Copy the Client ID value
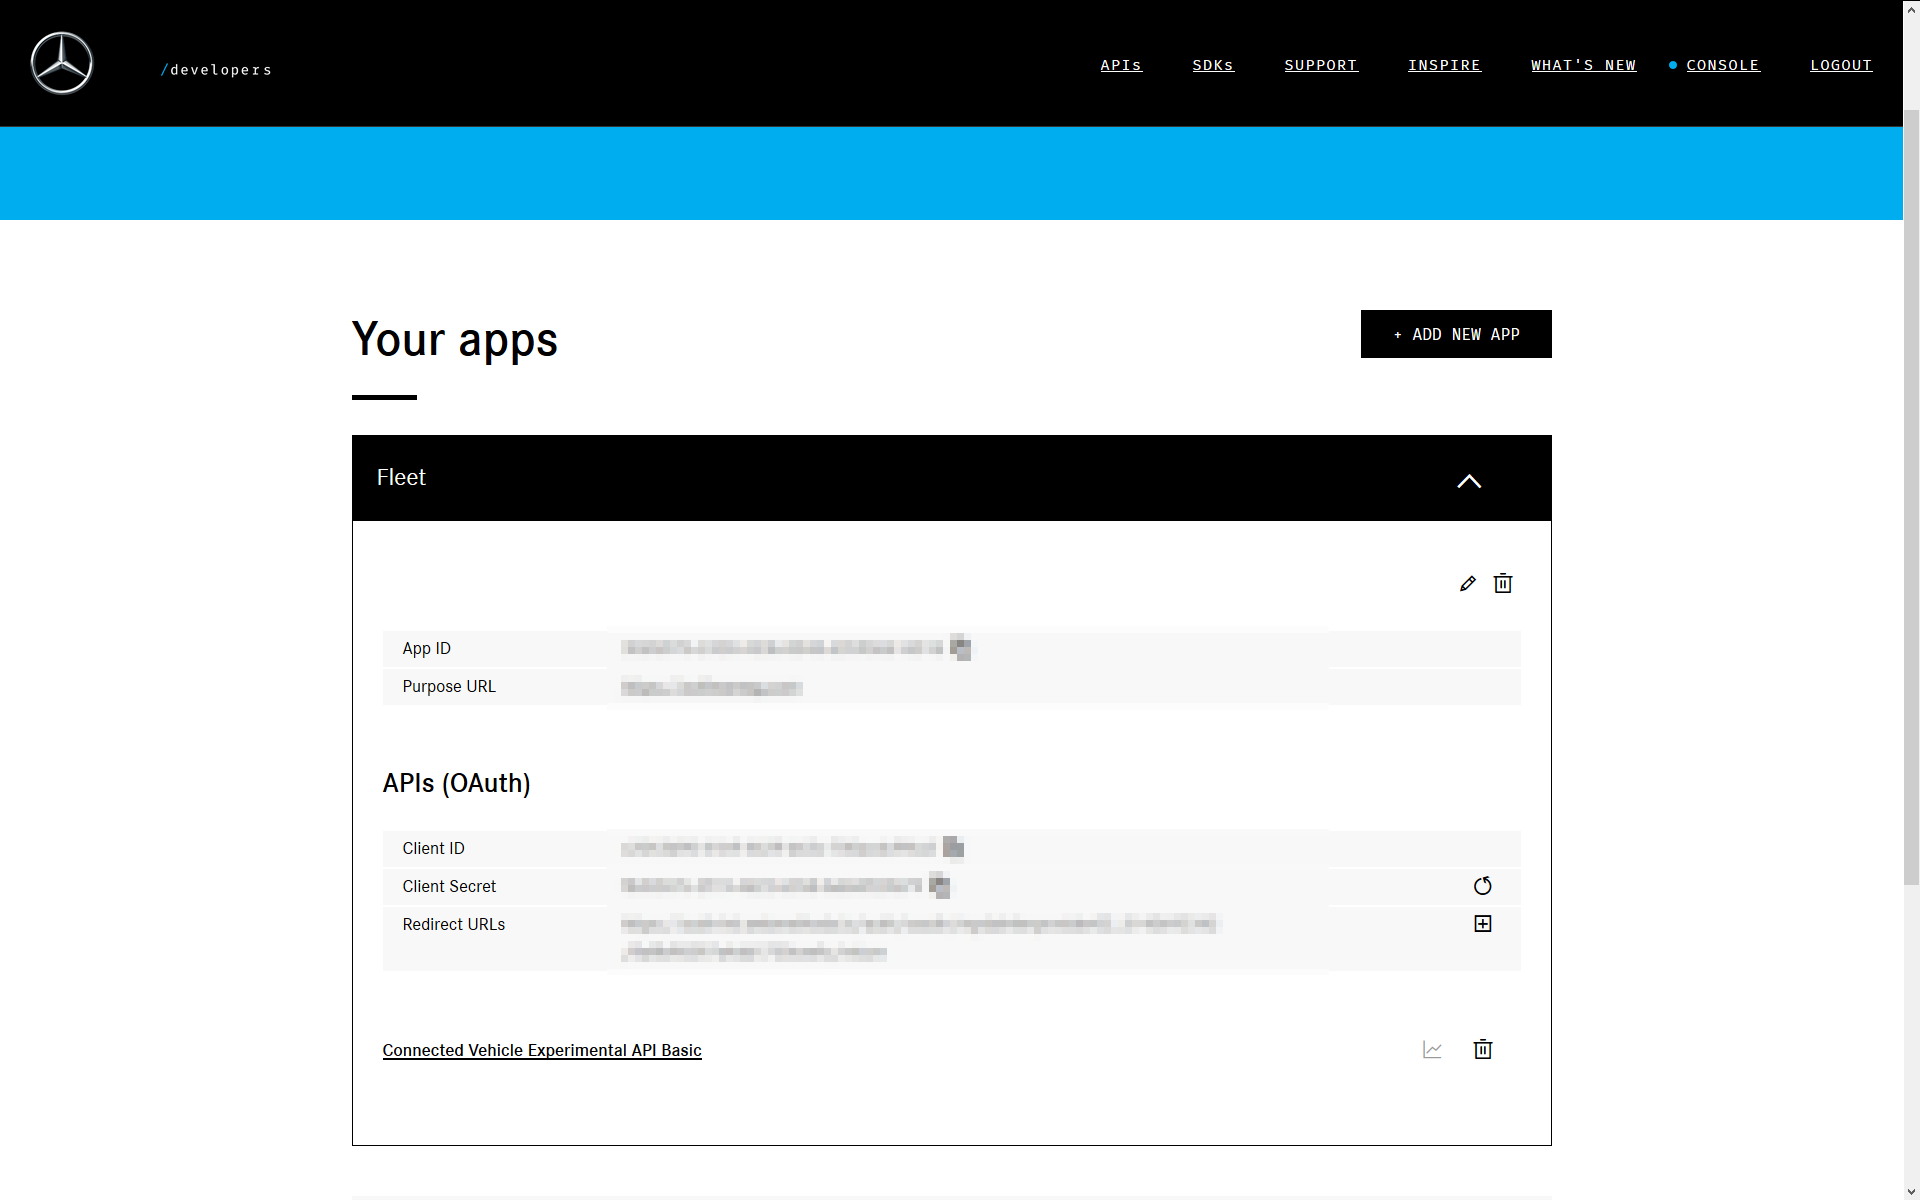The width and height of the screenshot is (1920, 1200). 953,848
